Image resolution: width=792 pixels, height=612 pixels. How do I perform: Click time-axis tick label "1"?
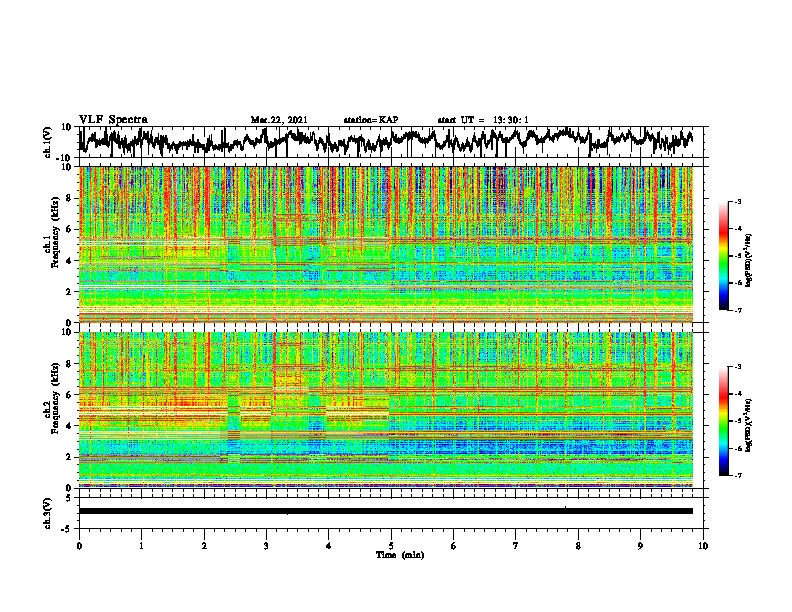pos(141,546)
